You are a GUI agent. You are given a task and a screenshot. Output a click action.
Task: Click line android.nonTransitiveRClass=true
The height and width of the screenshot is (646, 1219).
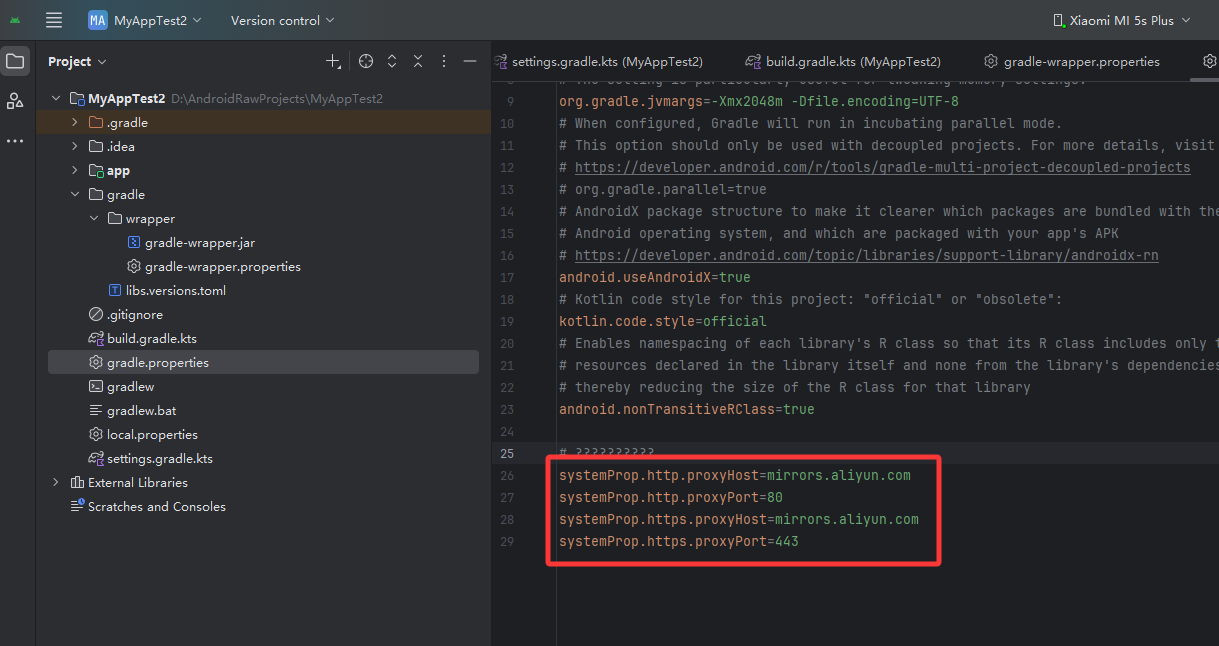[686, 410]
